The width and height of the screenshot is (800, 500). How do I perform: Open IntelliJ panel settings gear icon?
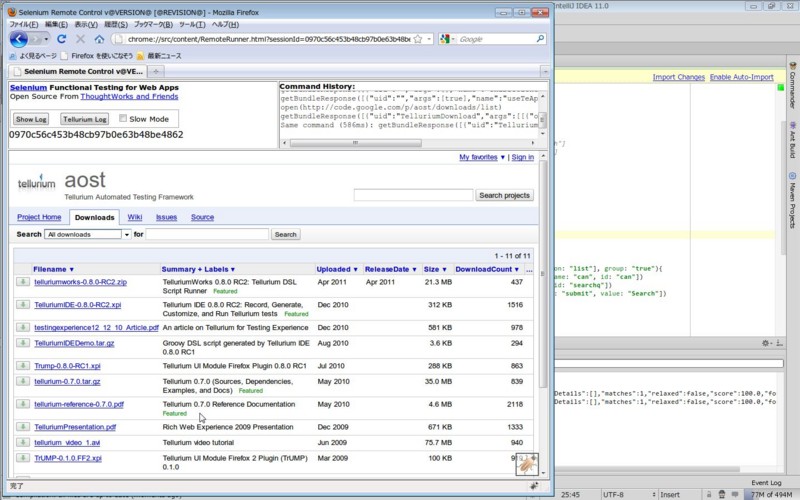pyautogui.click(x=765, y=343)
